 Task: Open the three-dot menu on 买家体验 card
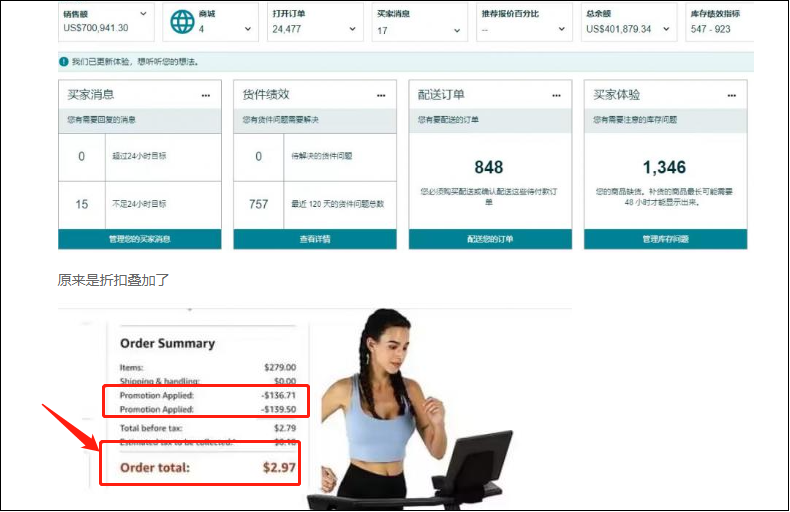[x=731, y=95]
